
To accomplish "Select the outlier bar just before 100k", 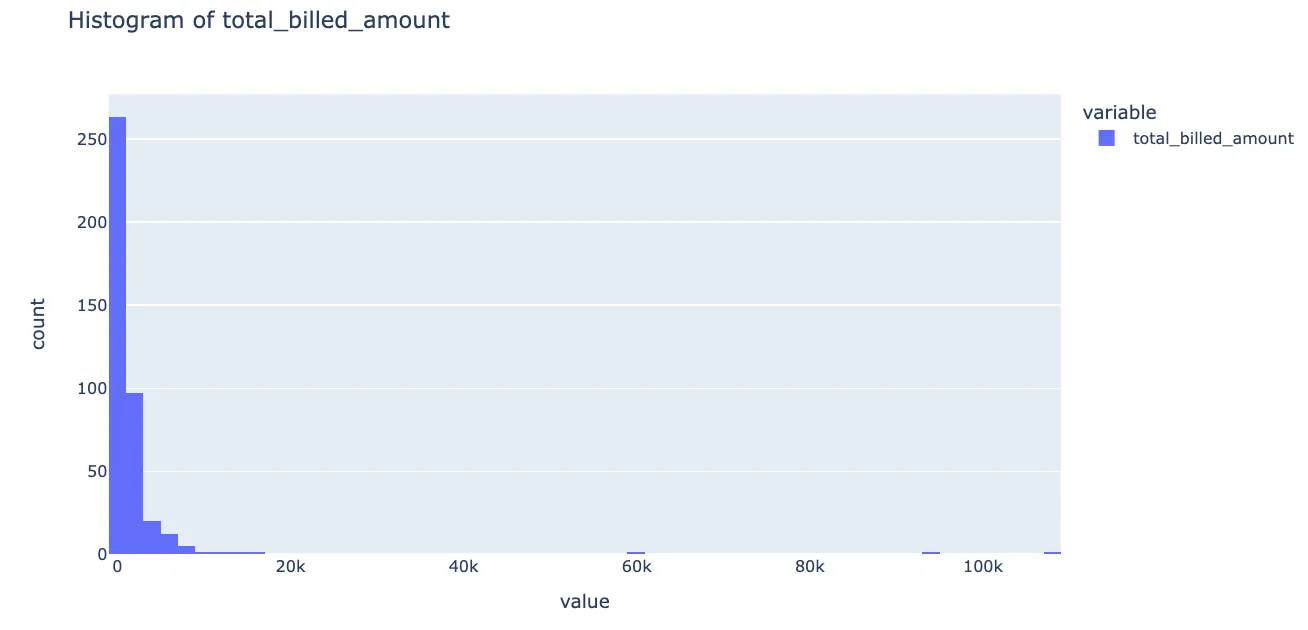I will (931, 552).
